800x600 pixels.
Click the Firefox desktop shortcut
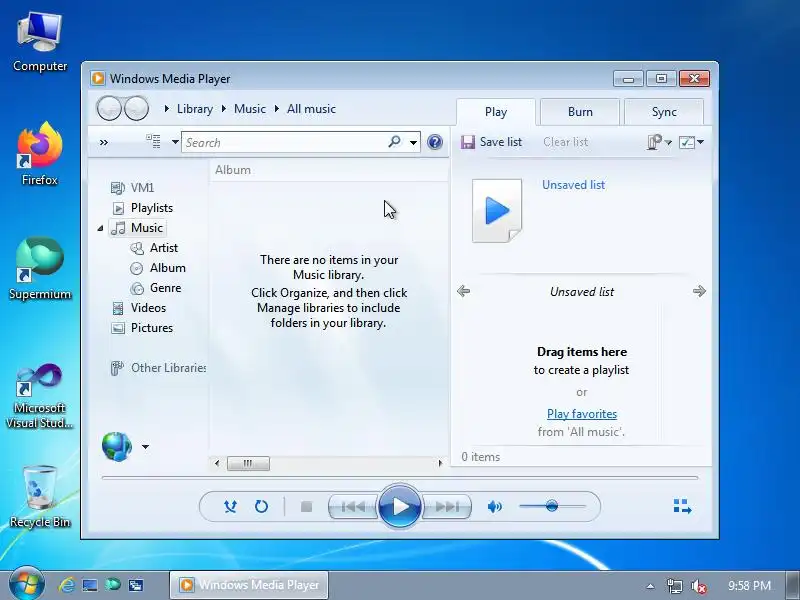40,154
